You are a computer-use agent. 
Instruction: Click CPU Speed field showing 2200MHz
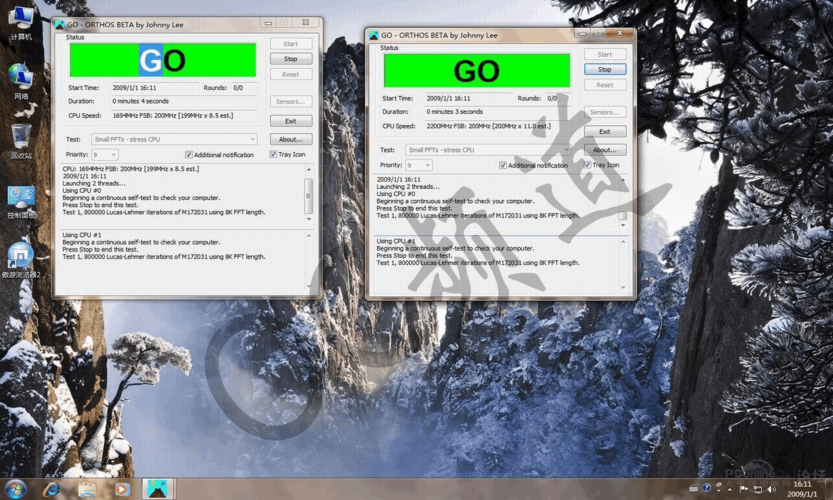[x=498, y=126]
